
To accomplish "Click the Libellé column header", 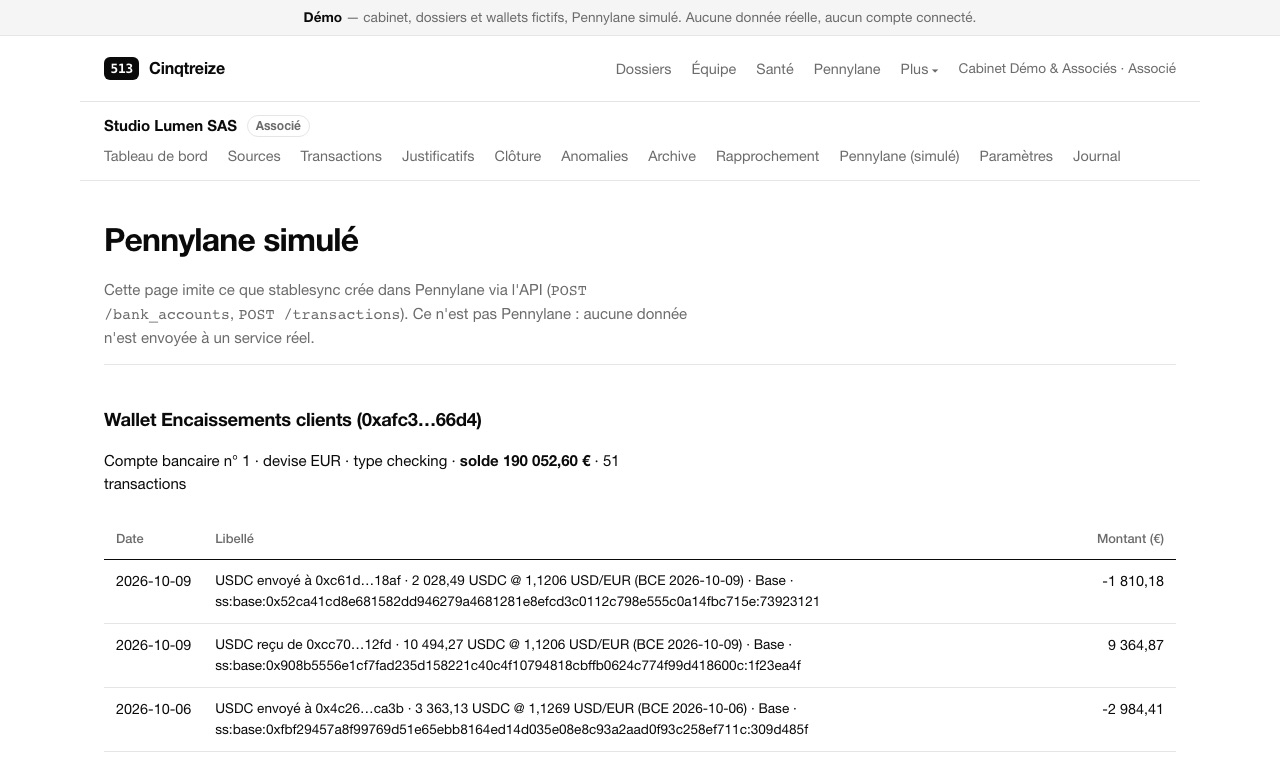I will coord(234,539).
